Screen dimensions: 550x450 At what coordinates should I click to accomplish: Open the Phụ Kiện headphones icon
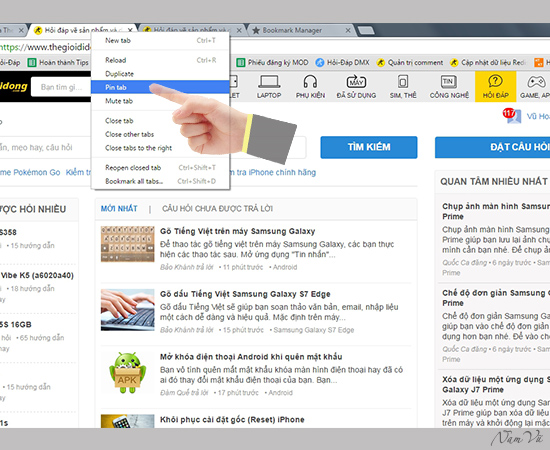coord(310,86)
